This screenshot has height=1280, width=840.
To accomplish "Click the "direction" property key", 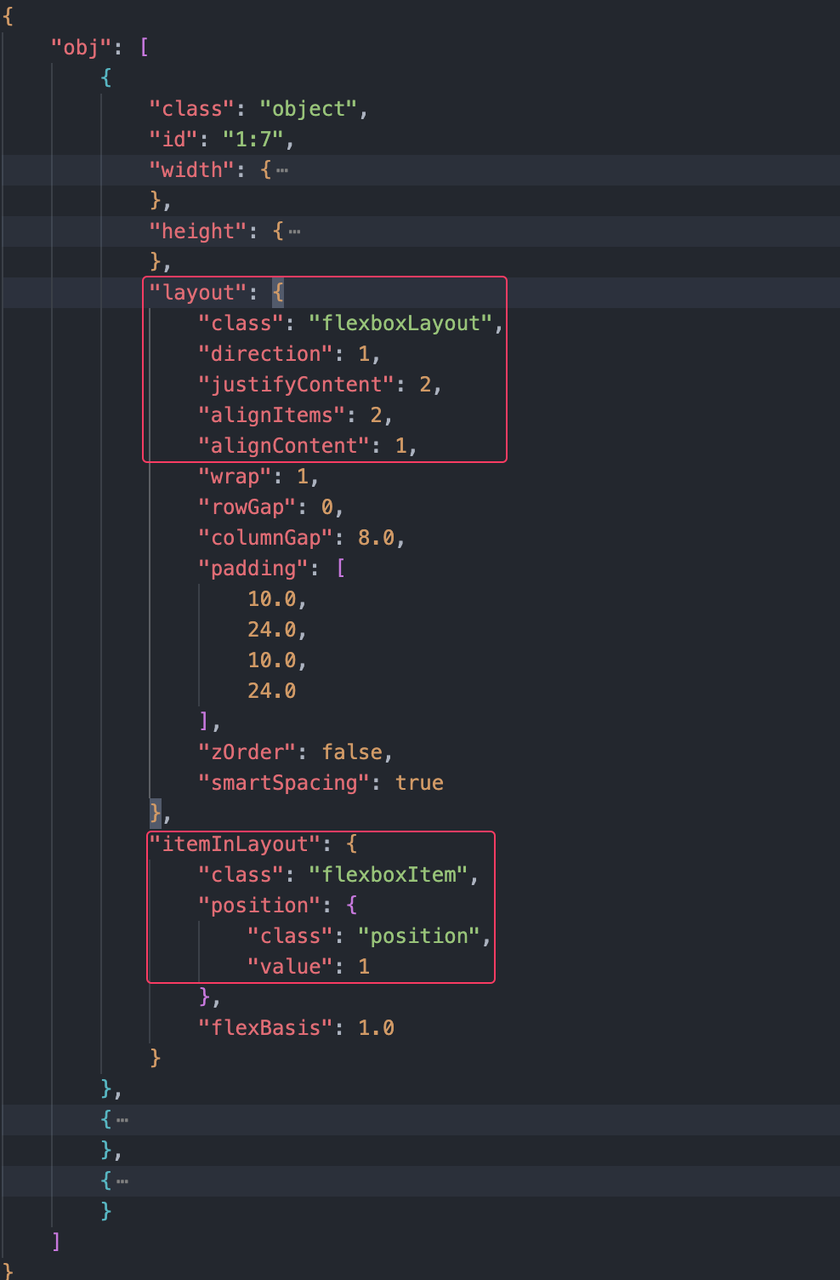I will click(x=264, y=354).
